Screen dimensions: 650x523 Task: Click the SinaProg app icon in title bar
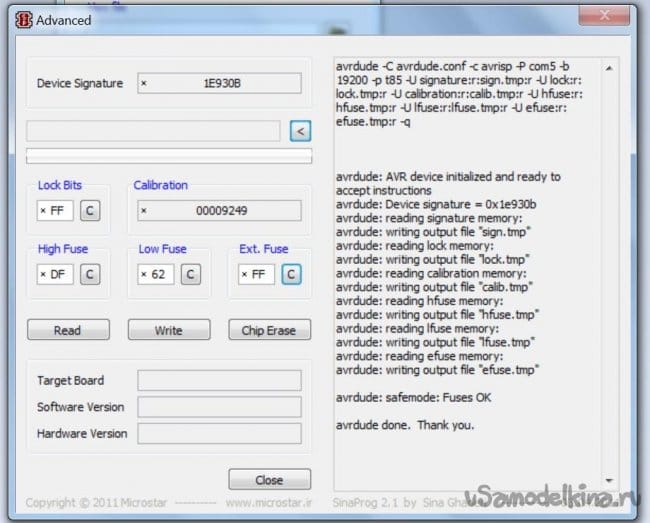click(20, 19)
